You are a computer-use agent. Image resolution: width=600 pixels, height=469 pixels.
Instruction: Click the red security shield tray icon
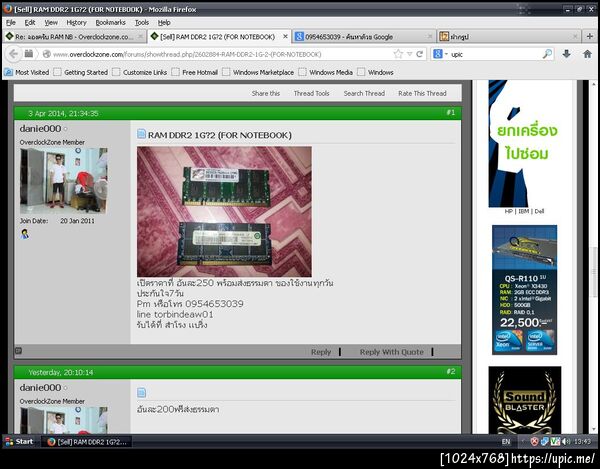click(x=534, y=441)
